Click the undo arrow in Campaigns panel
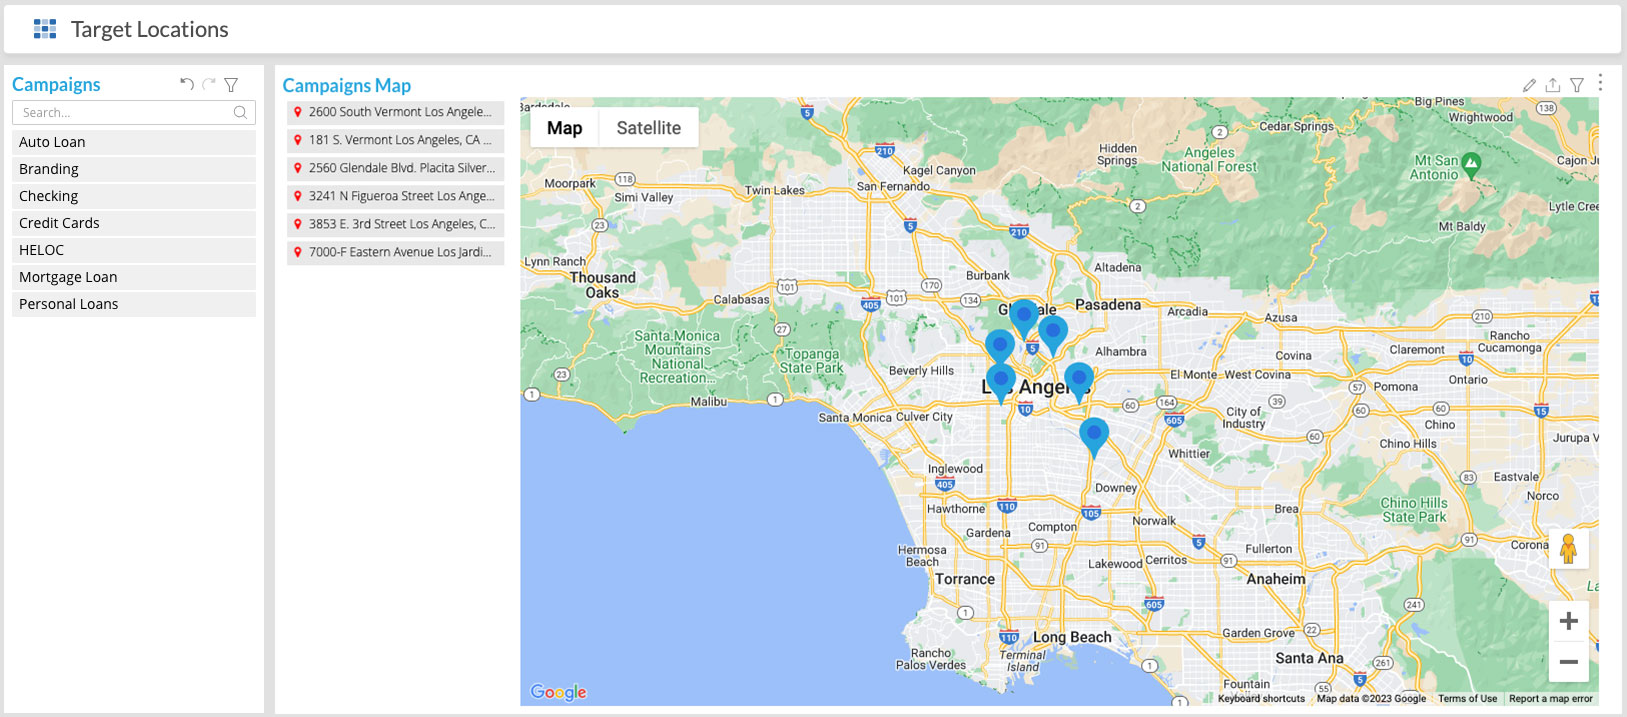Viewport: 1627px width, 717px height. click(187, 85)
